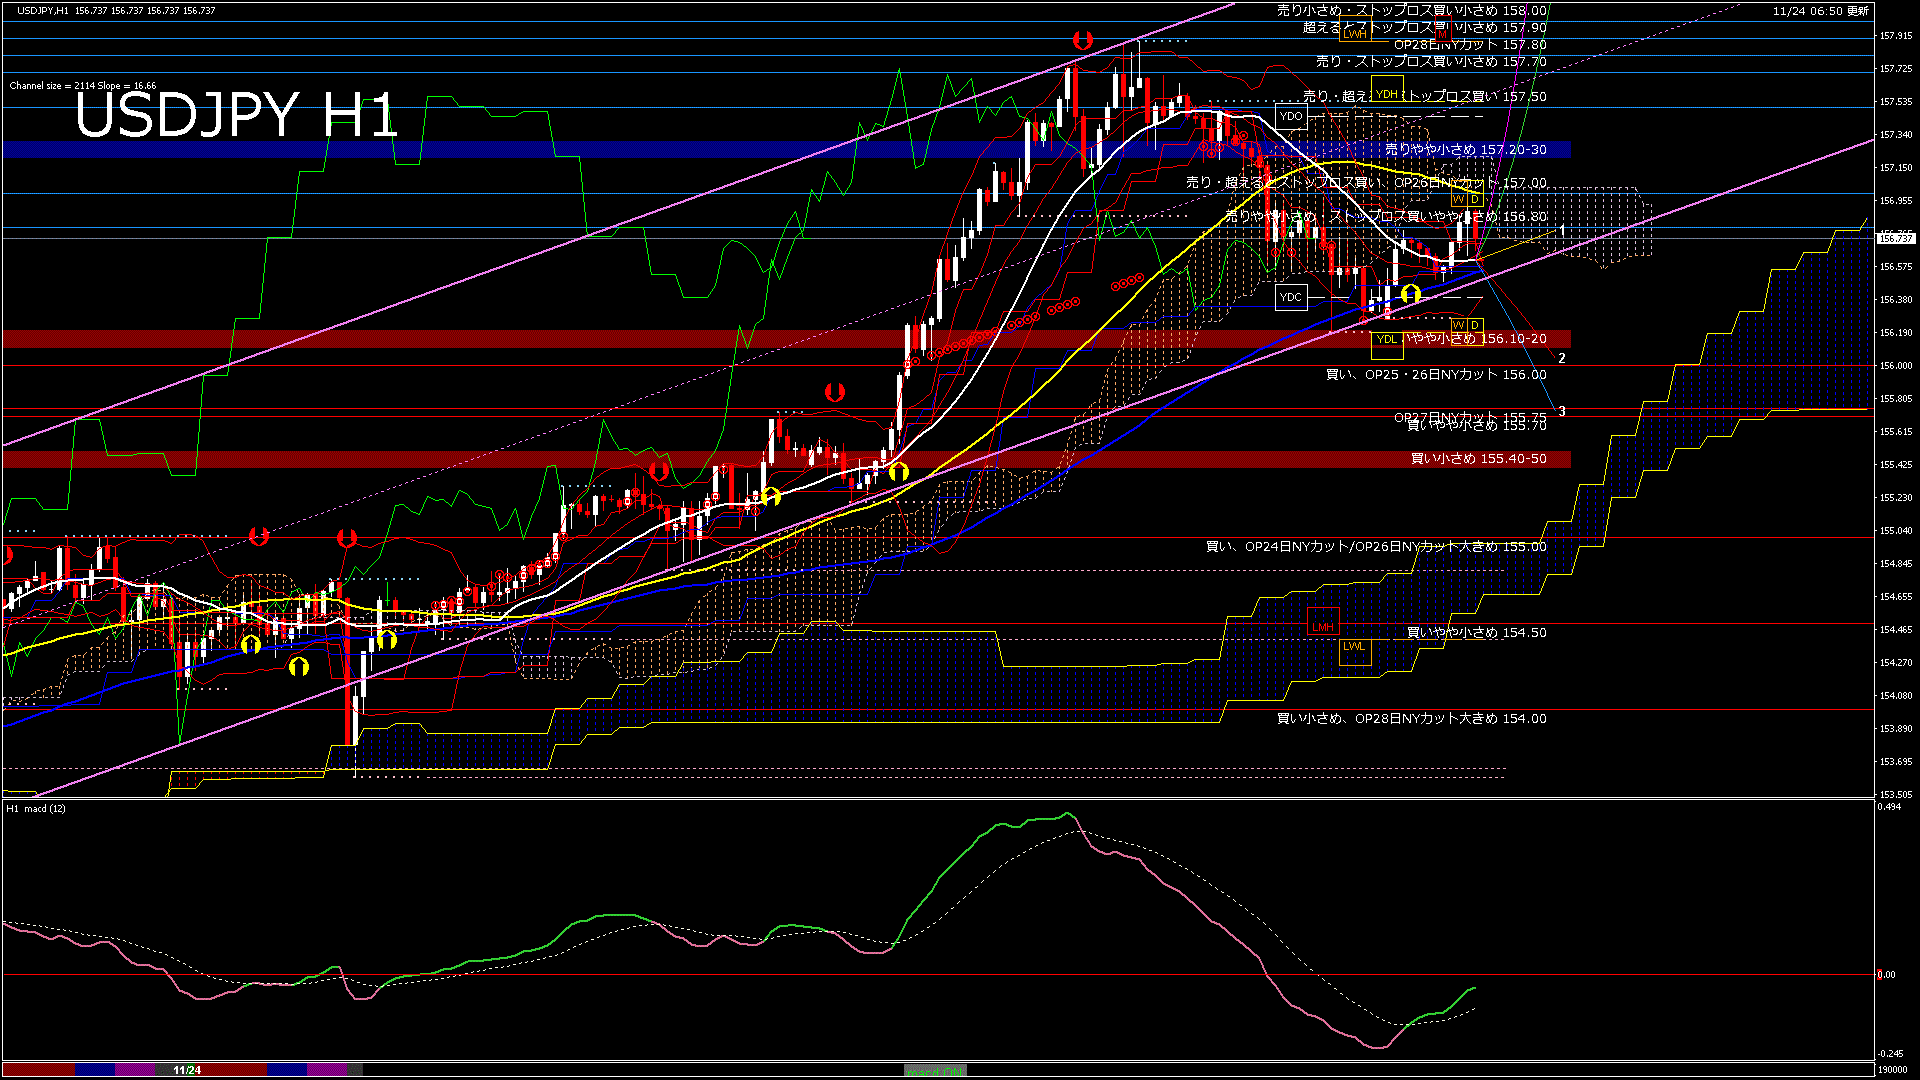The image size is (1920, 1080).
Task: Click the red LMH label
Action: [1322, 627]
